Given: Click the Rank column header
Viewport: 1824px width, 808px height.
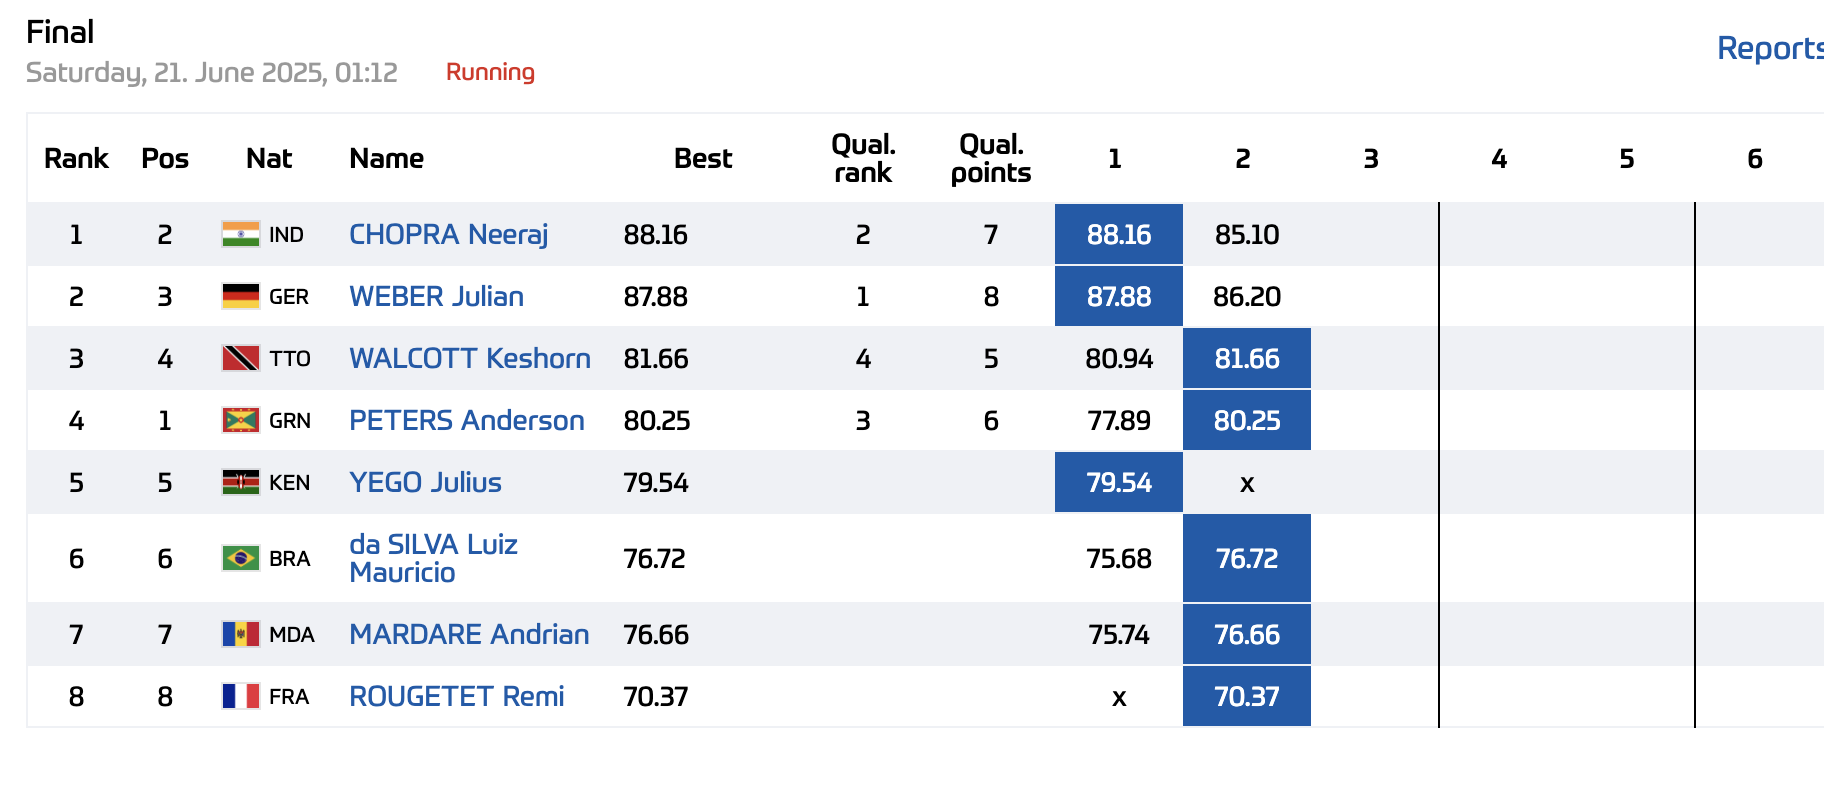Looking at the screenshot, I should pyautogui.click(x=76, y=158).
